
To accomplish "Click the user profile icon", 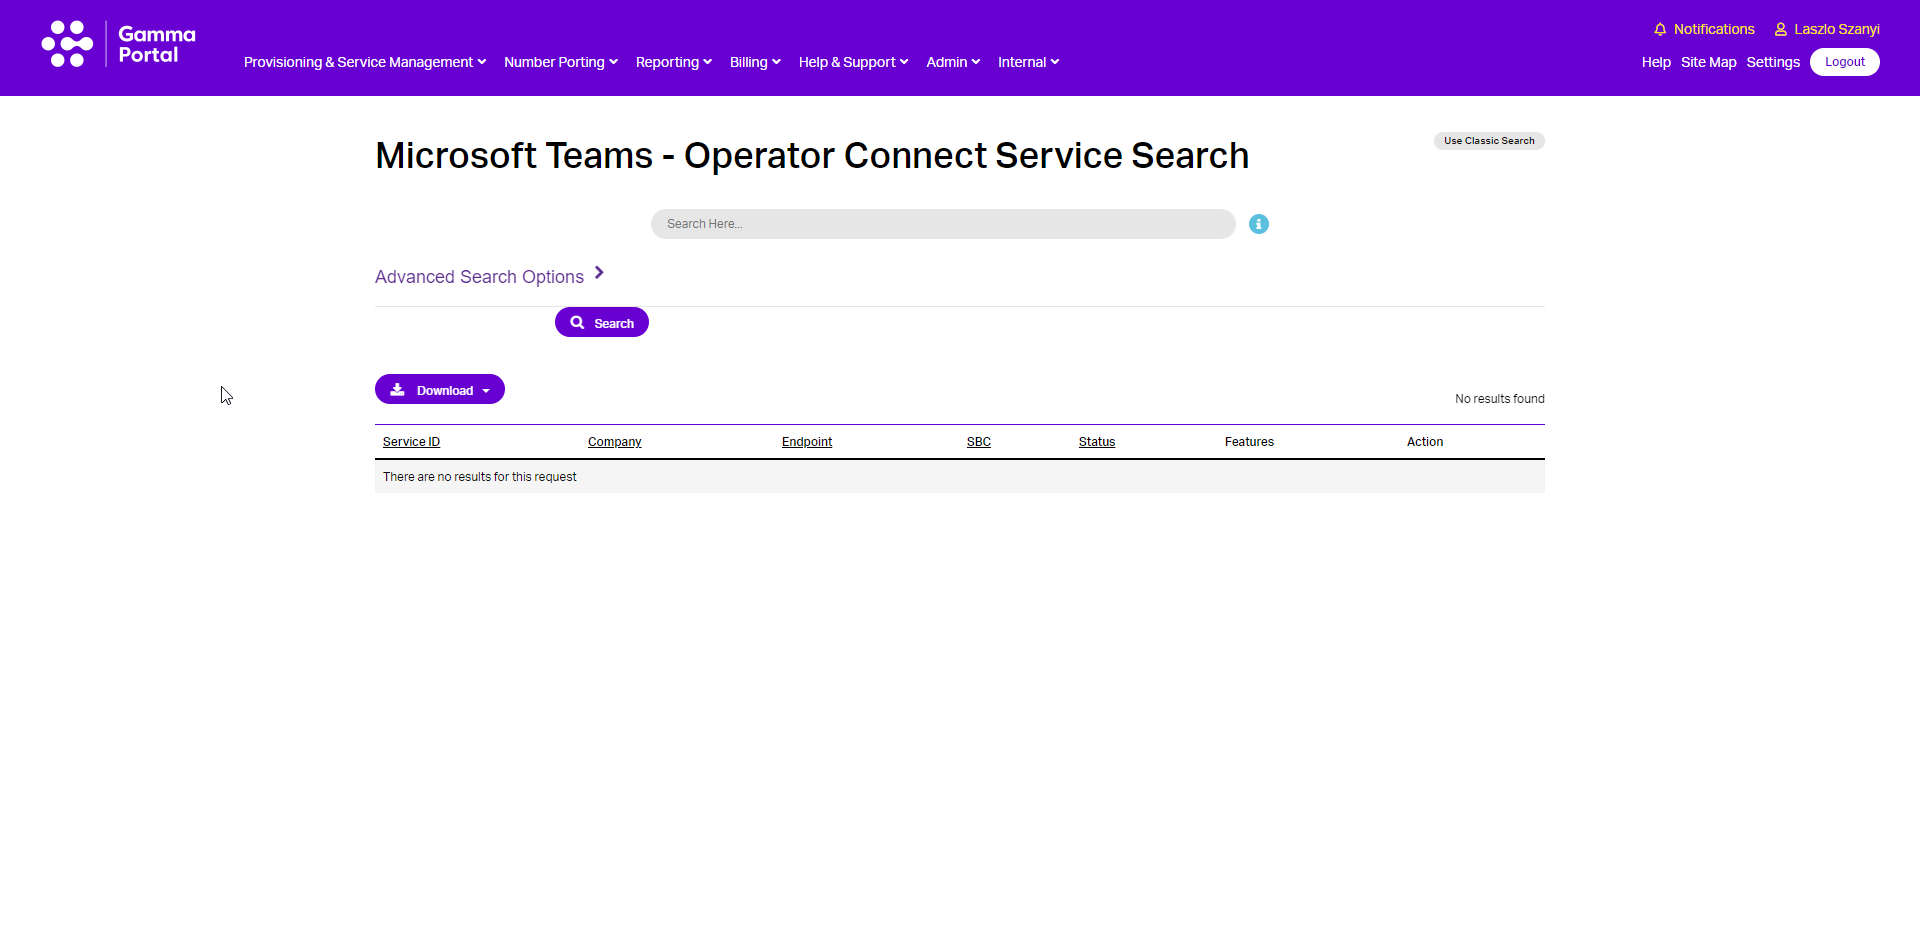I will [1781, 29].
